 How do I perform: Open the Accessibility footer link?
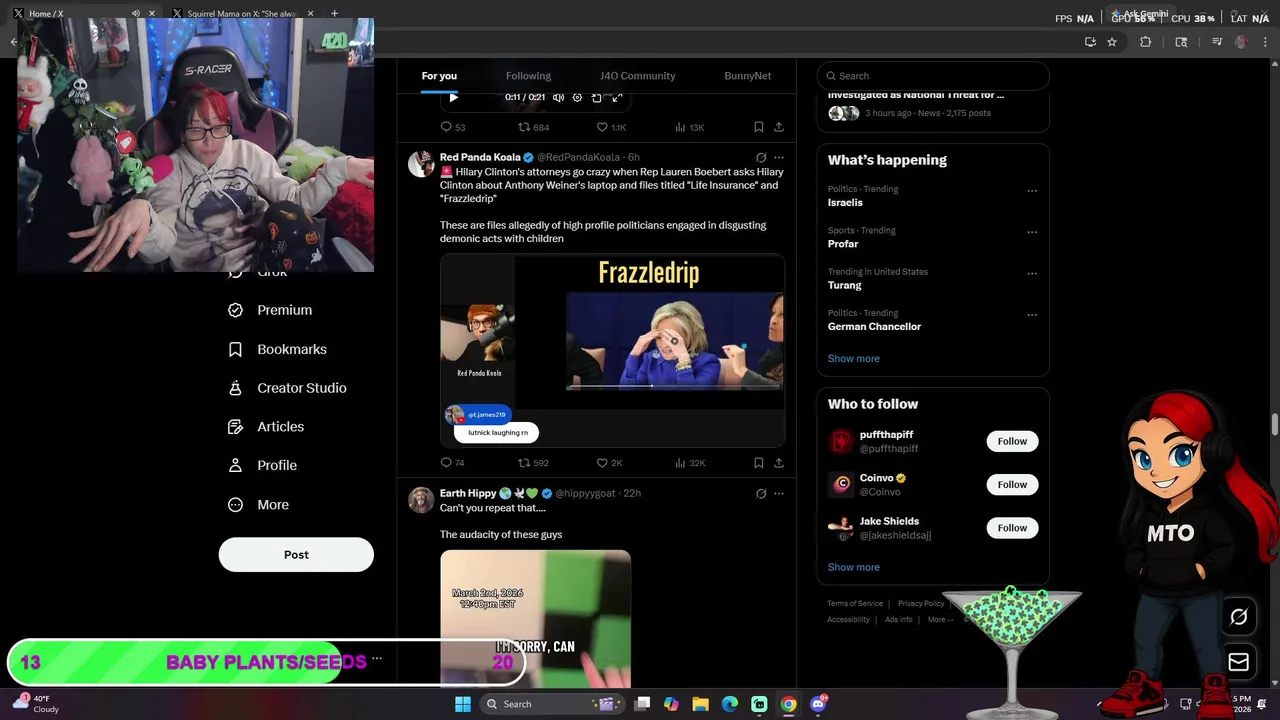[848, 620]
